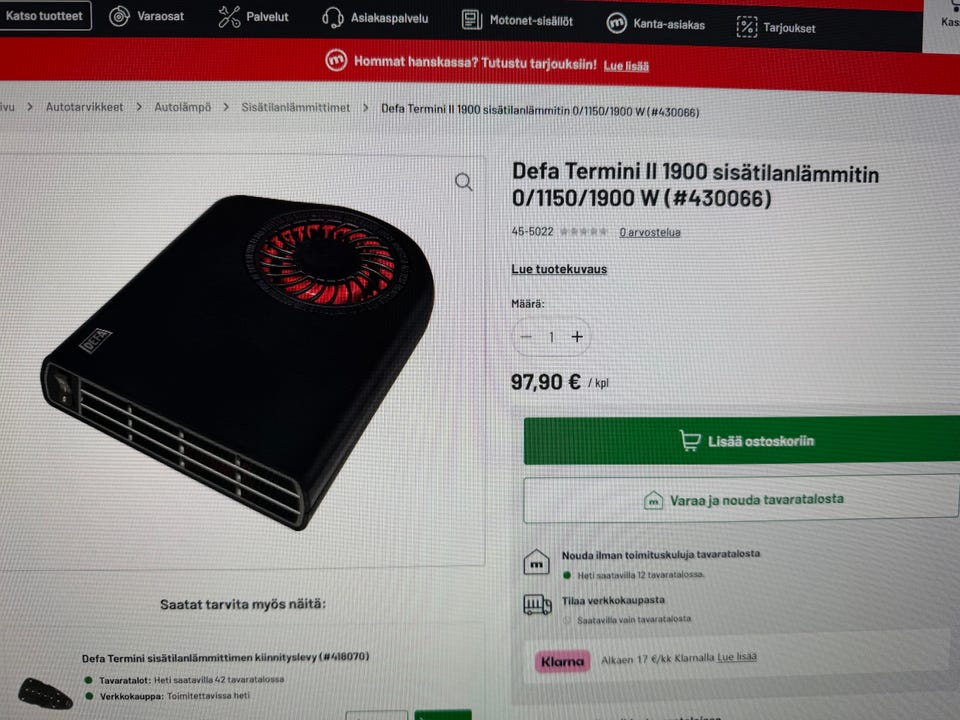Click Varaa ja nouda tavaratalosta button
Image resolution: width=960 pixels, height=720 pixels.
point(741,500)
